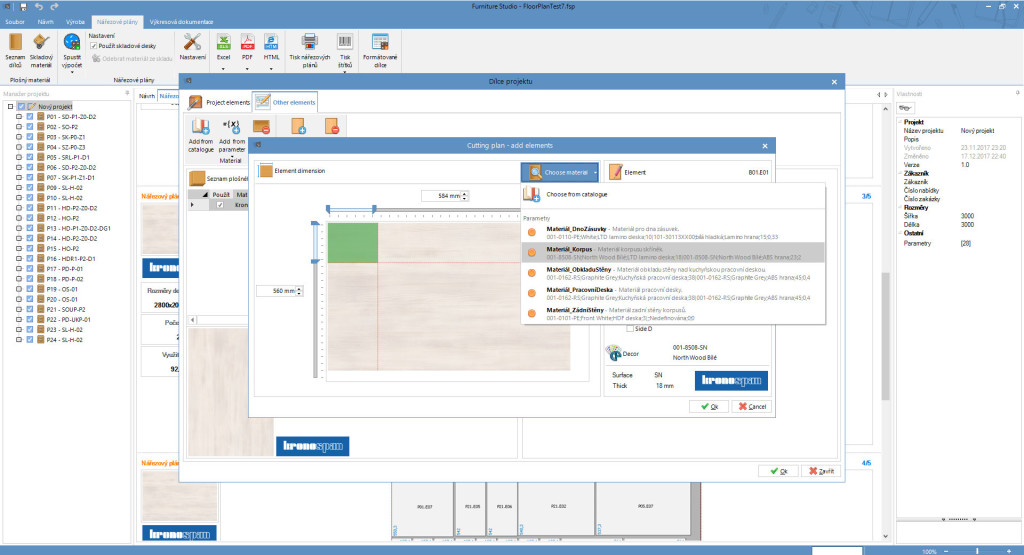Select Materiál_ObkladuStěny parameter

(673, 274)
